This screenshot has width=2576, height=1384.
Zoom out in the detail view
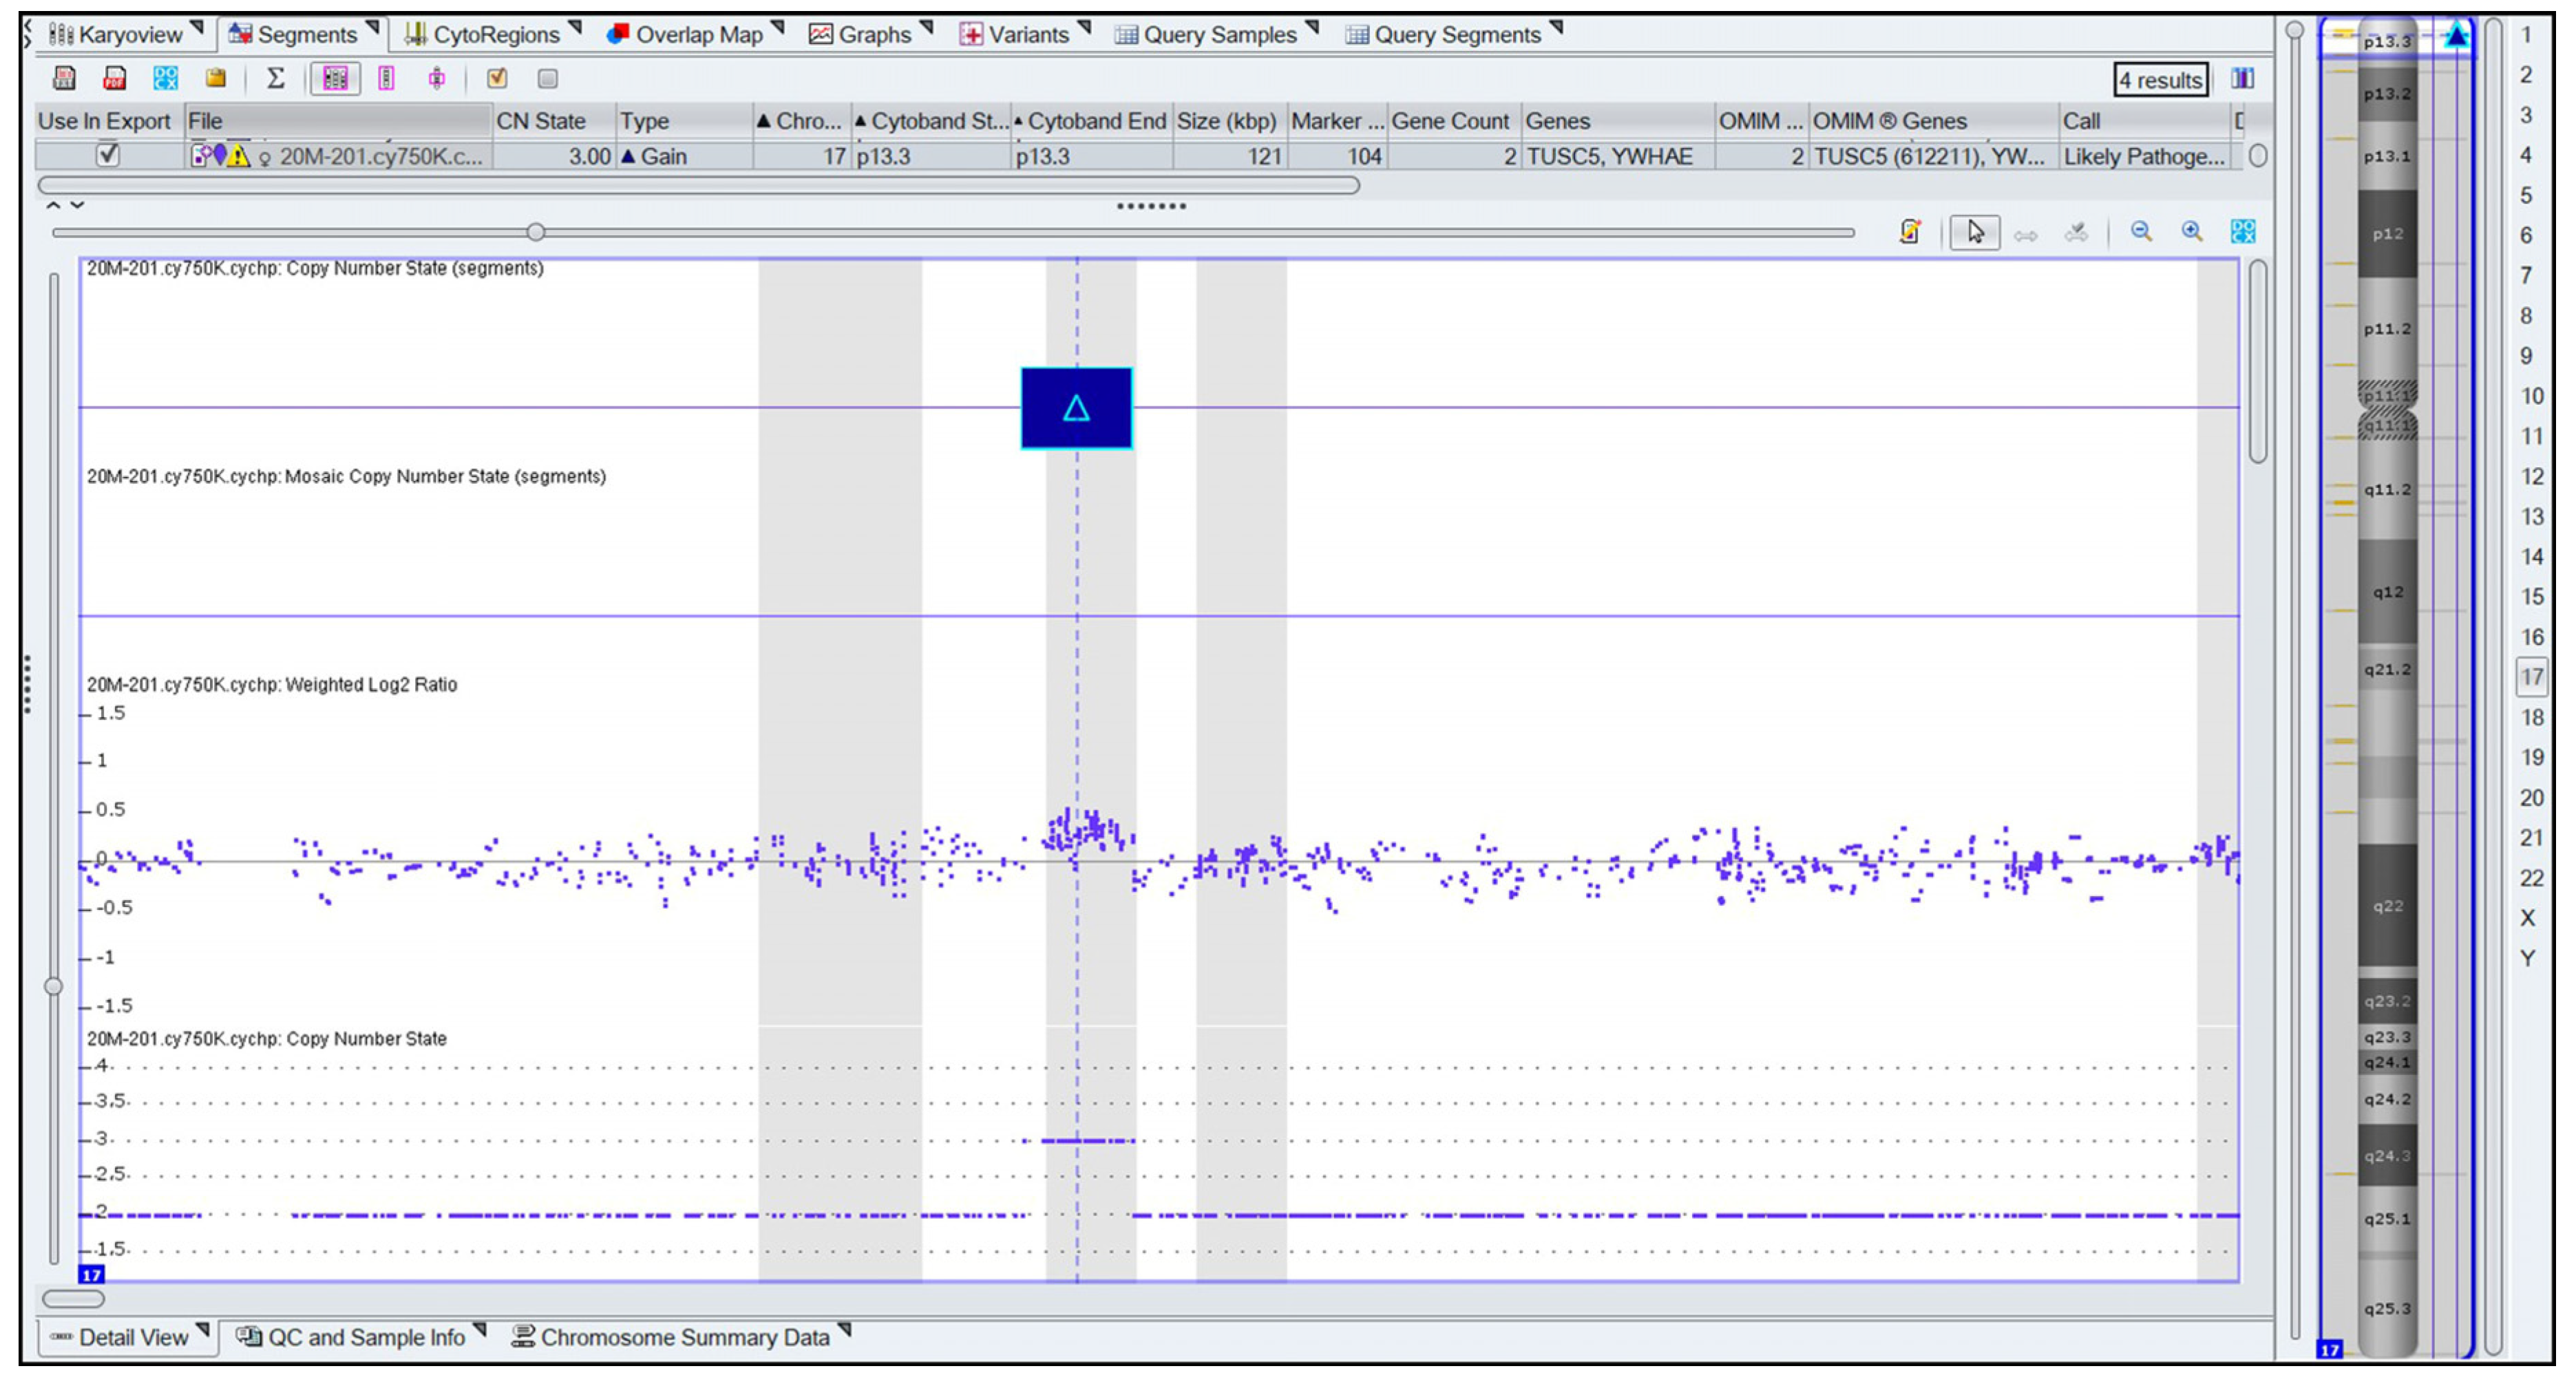pos(2141,232)
